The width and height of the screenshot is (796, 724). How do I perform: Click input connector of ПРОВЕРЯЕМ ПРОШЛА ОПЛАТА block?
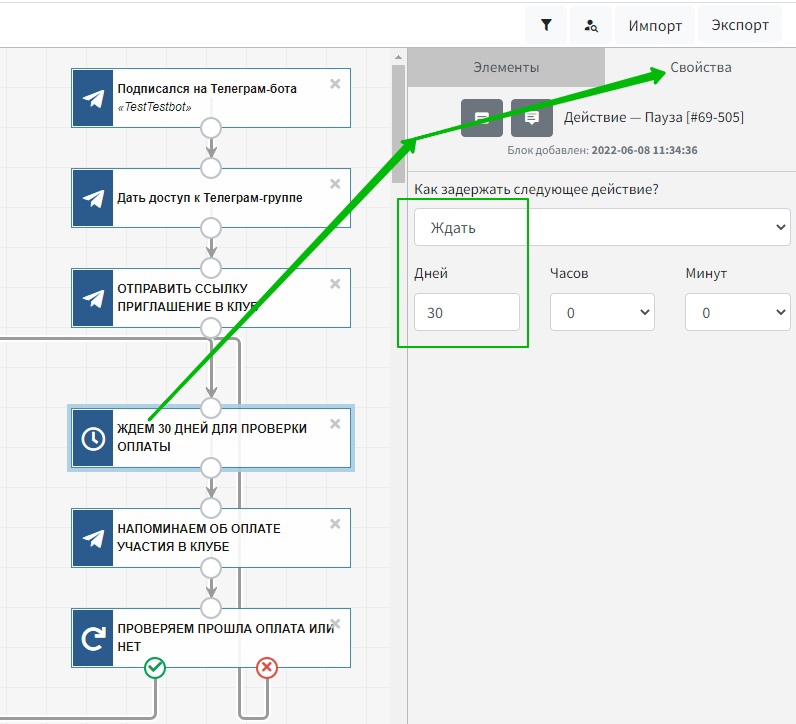click(211, 608)
